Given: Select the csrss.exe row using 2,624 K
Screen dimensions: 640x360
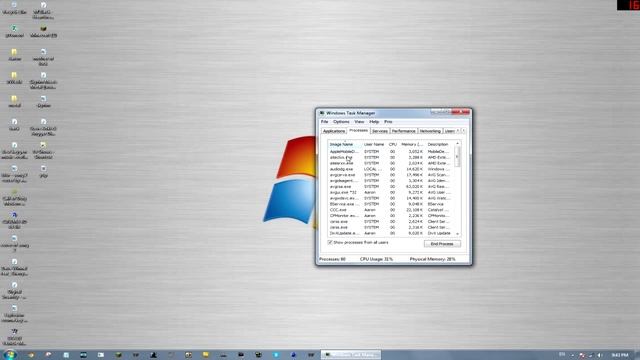Looking at the screenshot, I should 391,221.
